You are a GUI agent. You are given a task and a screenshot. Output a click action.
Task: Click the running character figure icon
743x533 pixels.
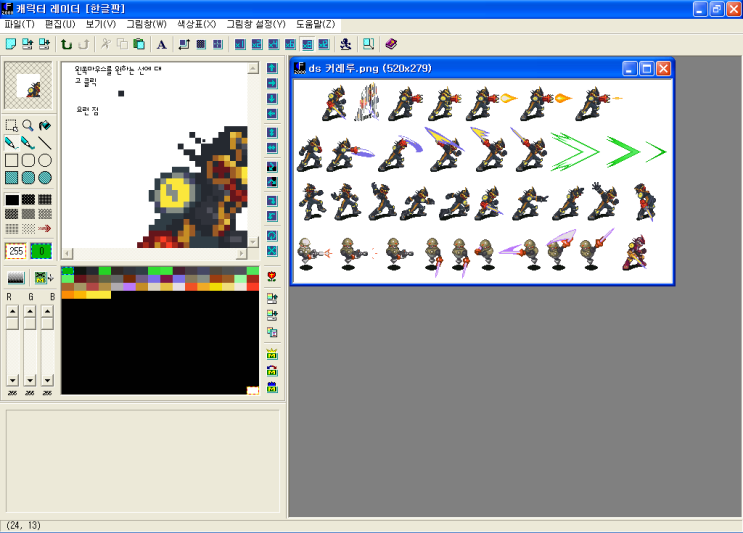coord(346,44)
